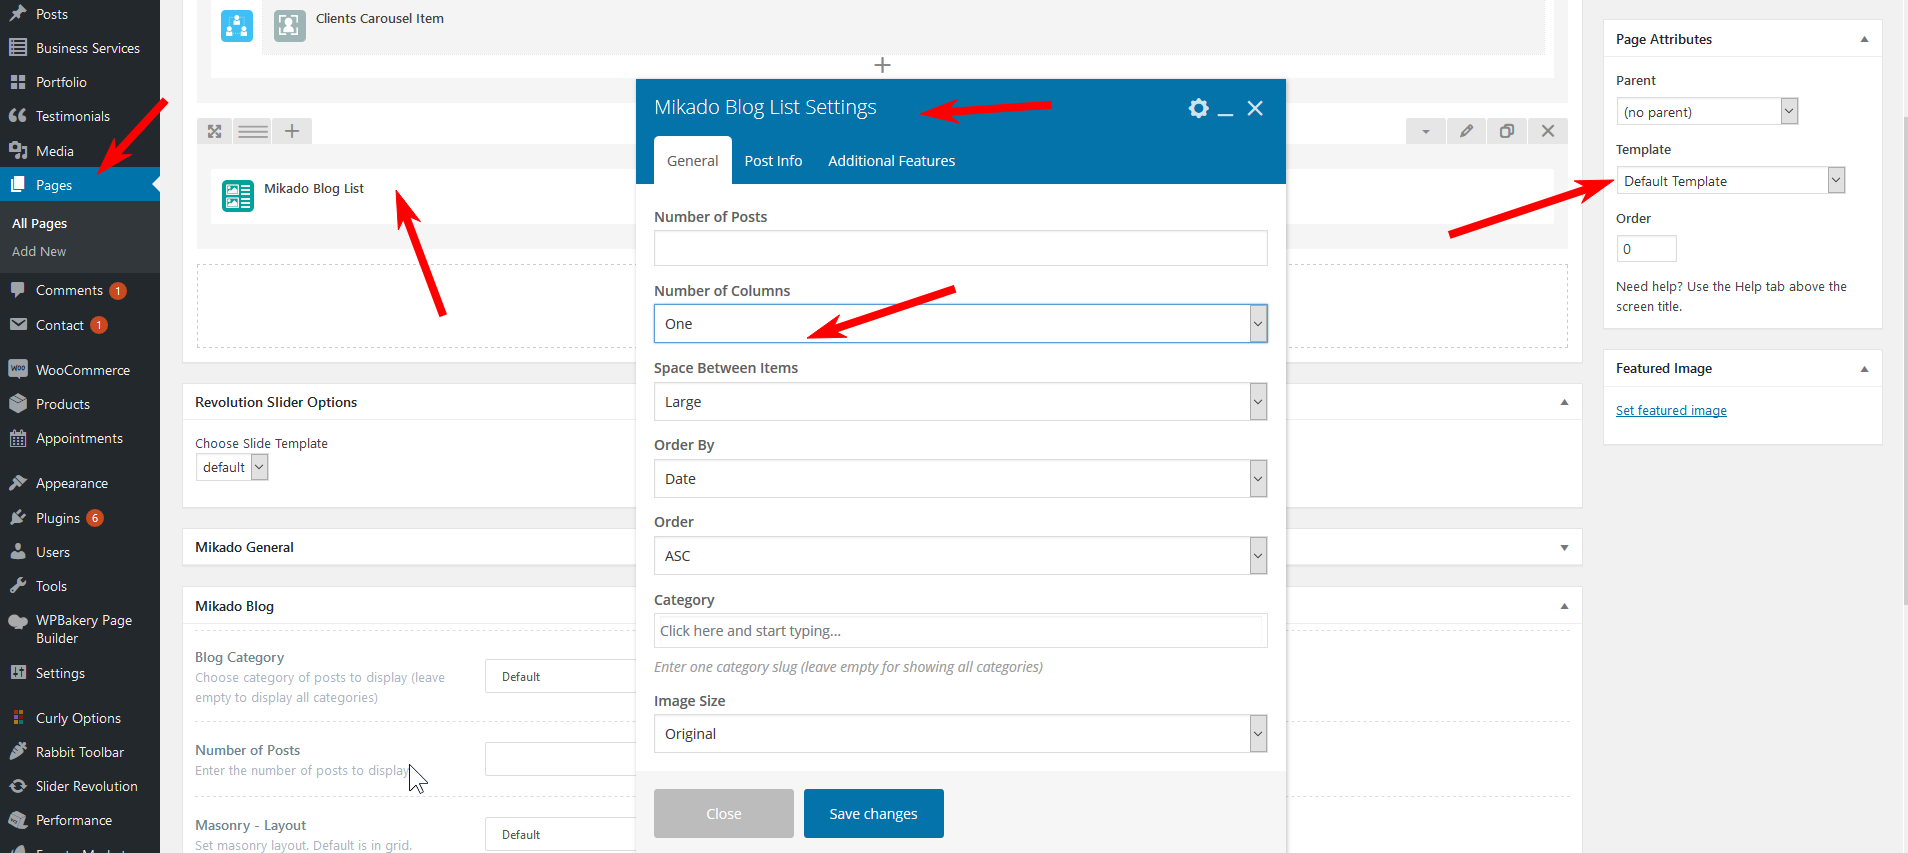Click the Curly Options icon

tap(18, 718)
